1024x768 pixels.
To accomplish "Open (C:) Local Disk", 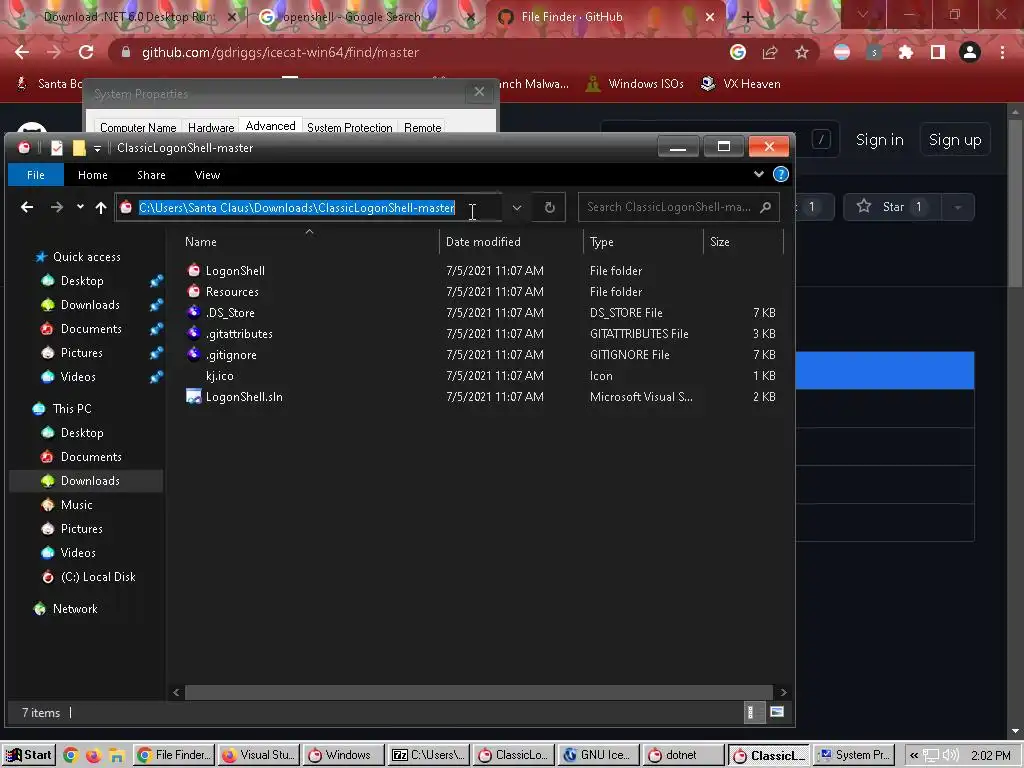I will (98, 577).
